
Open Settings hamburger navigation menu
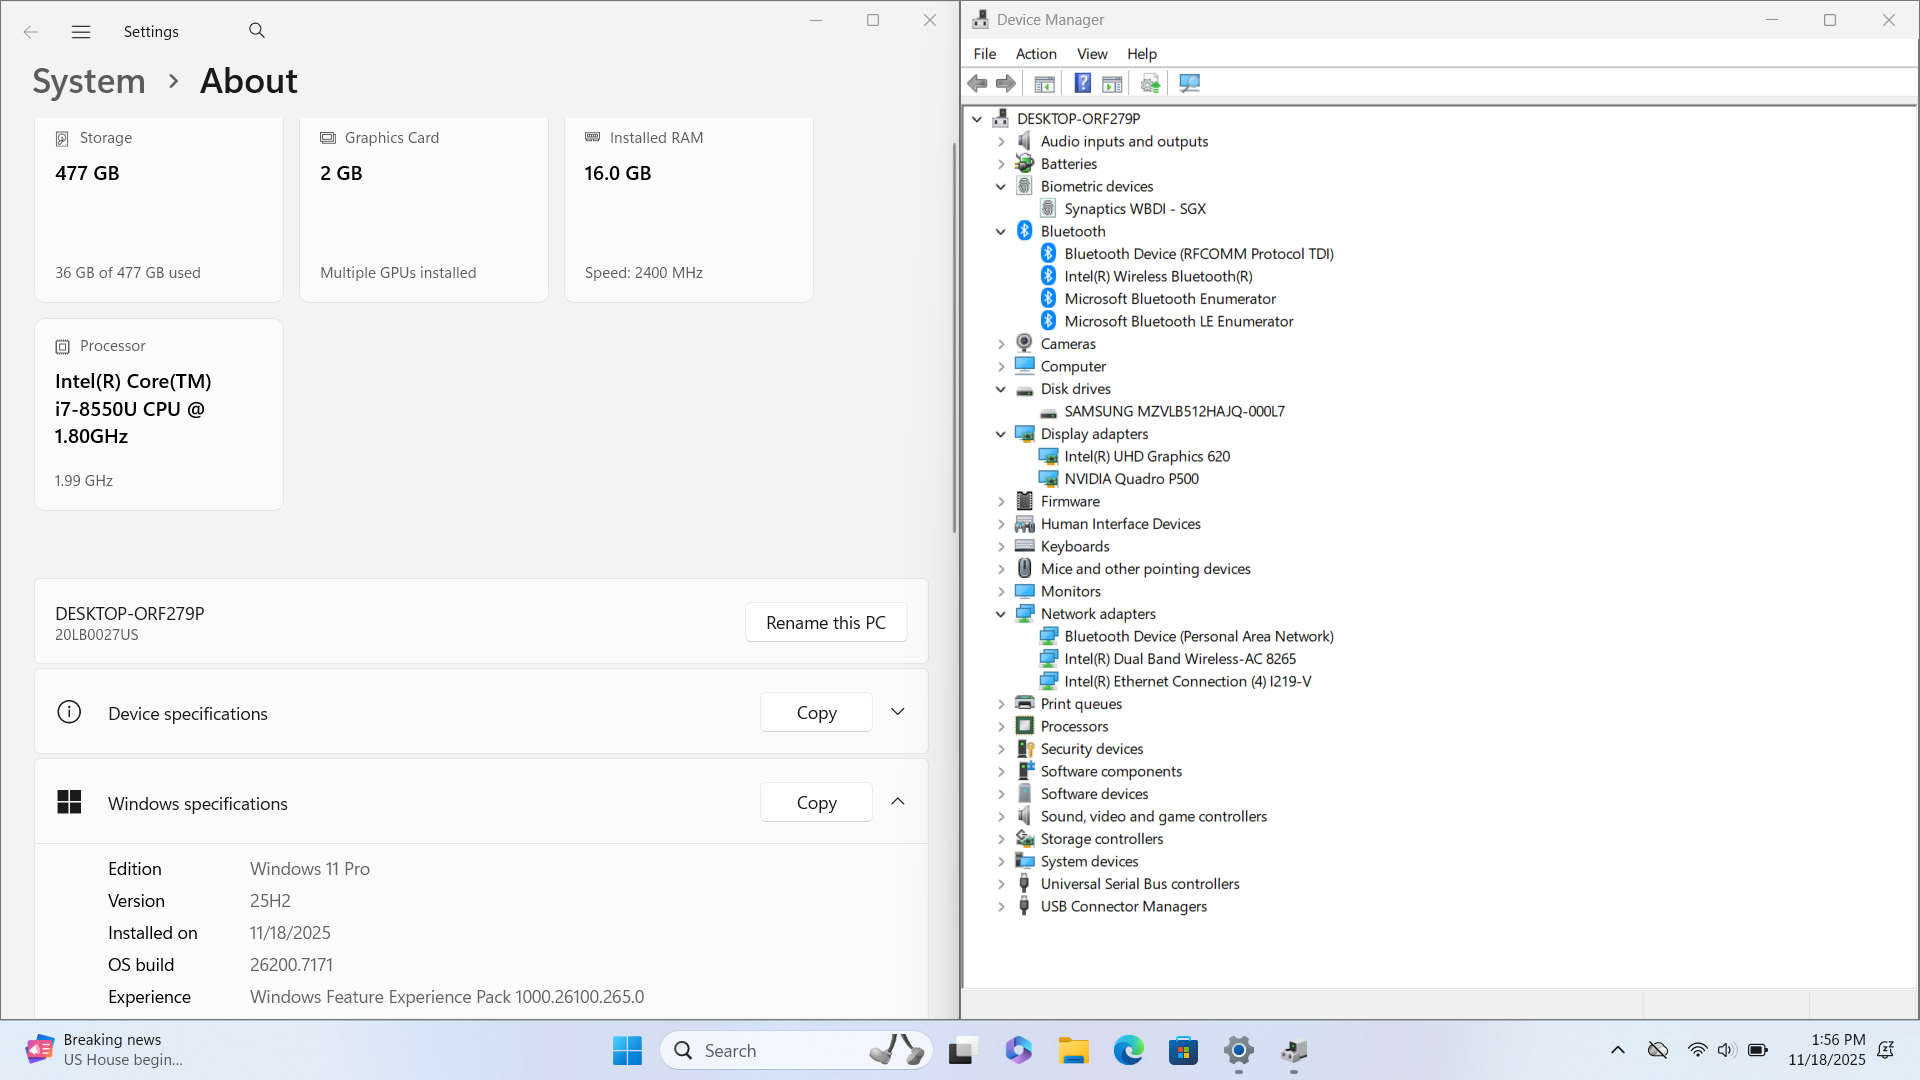coord(81,32)
